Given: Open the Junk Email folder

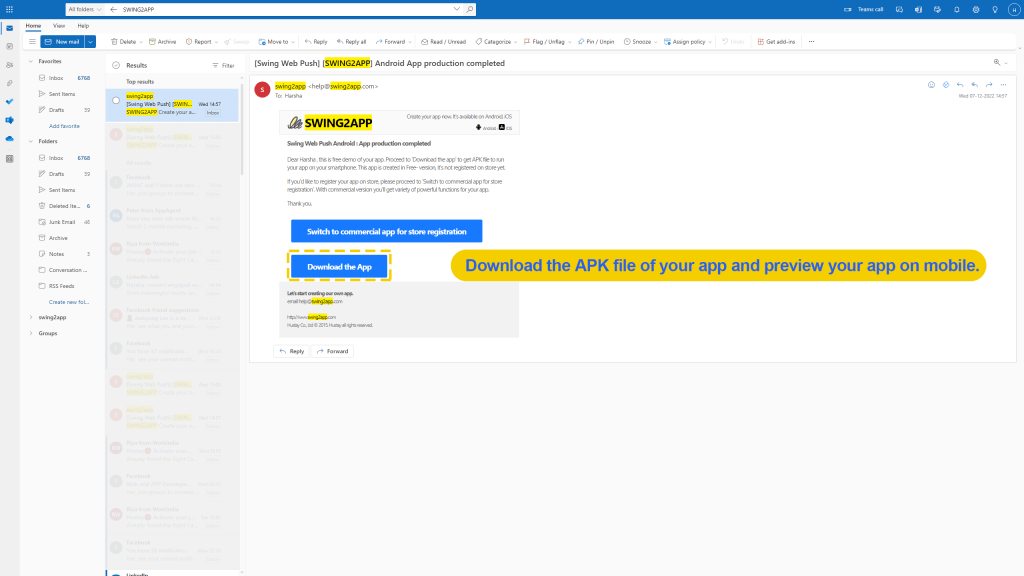Looking at the screenshot, I should 64,222.
